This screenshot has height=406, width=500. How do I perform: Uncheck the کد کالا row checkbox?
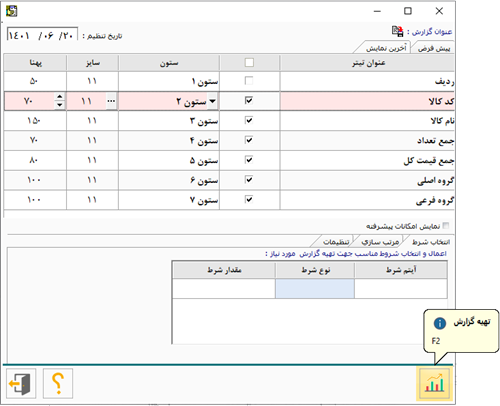pyautogui.click(x=249, y=100)
